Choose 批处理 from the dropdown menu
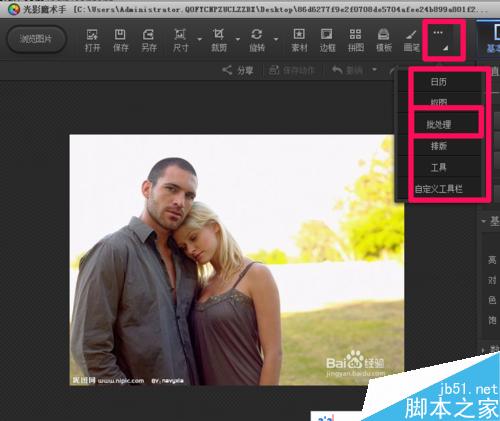Viewport: 500px width, 421px height. pos(439,125)
